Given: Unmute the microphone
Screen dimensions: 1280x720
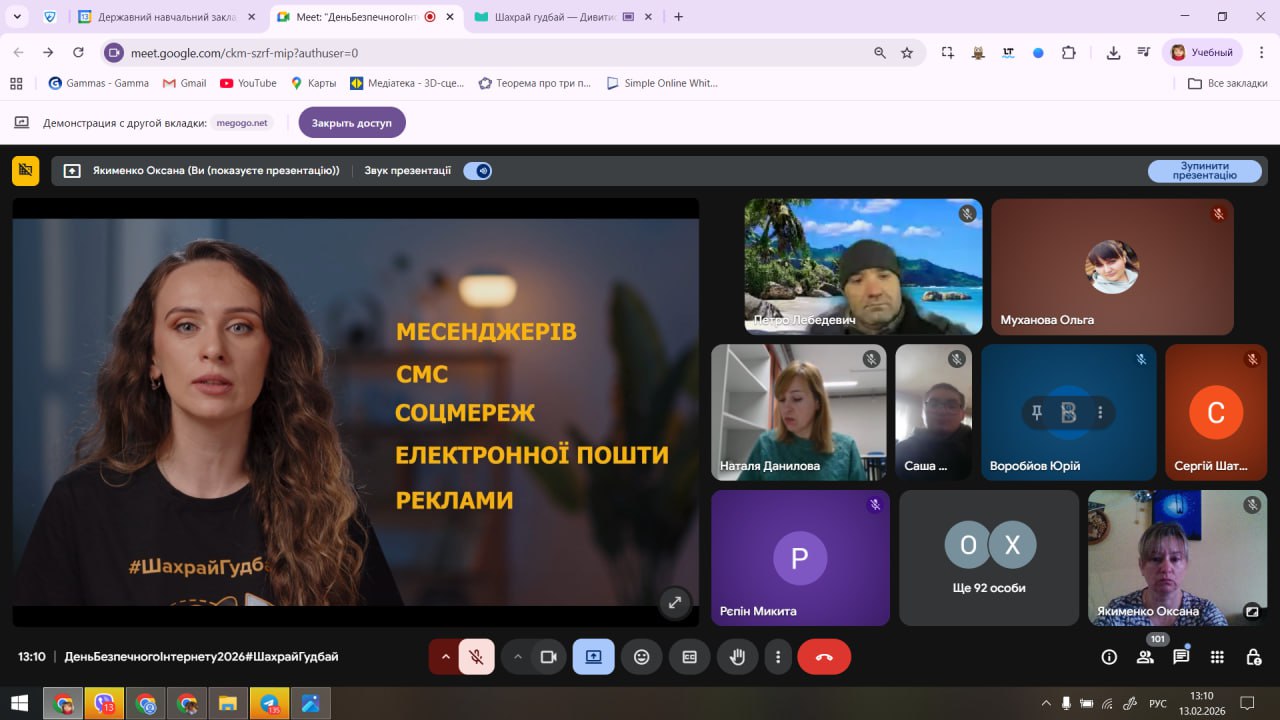Looking at the screenshot, I should click(477, 657).
